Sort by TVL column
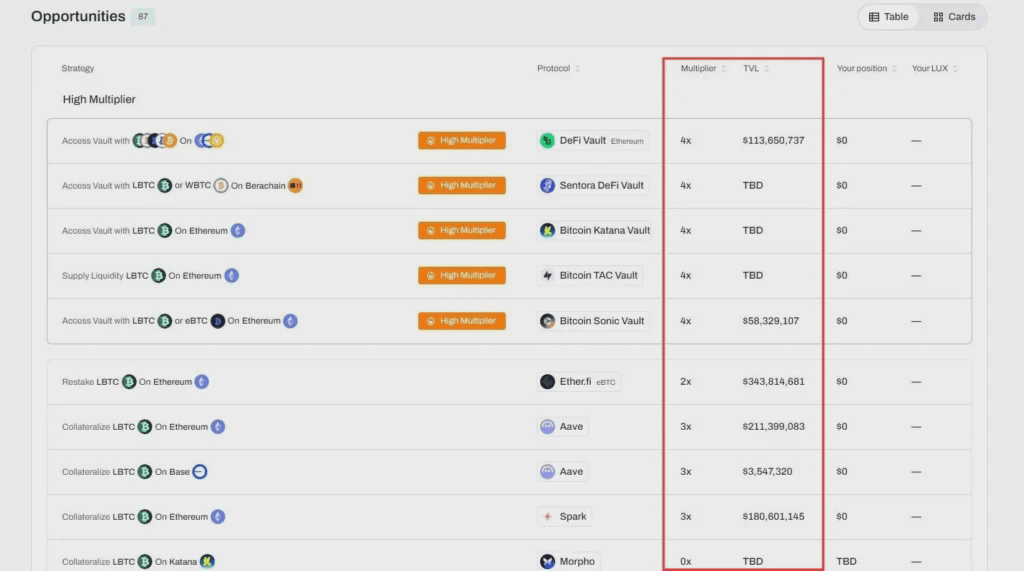This screenshot has width=1024, height=571. (x=756, y=68)
